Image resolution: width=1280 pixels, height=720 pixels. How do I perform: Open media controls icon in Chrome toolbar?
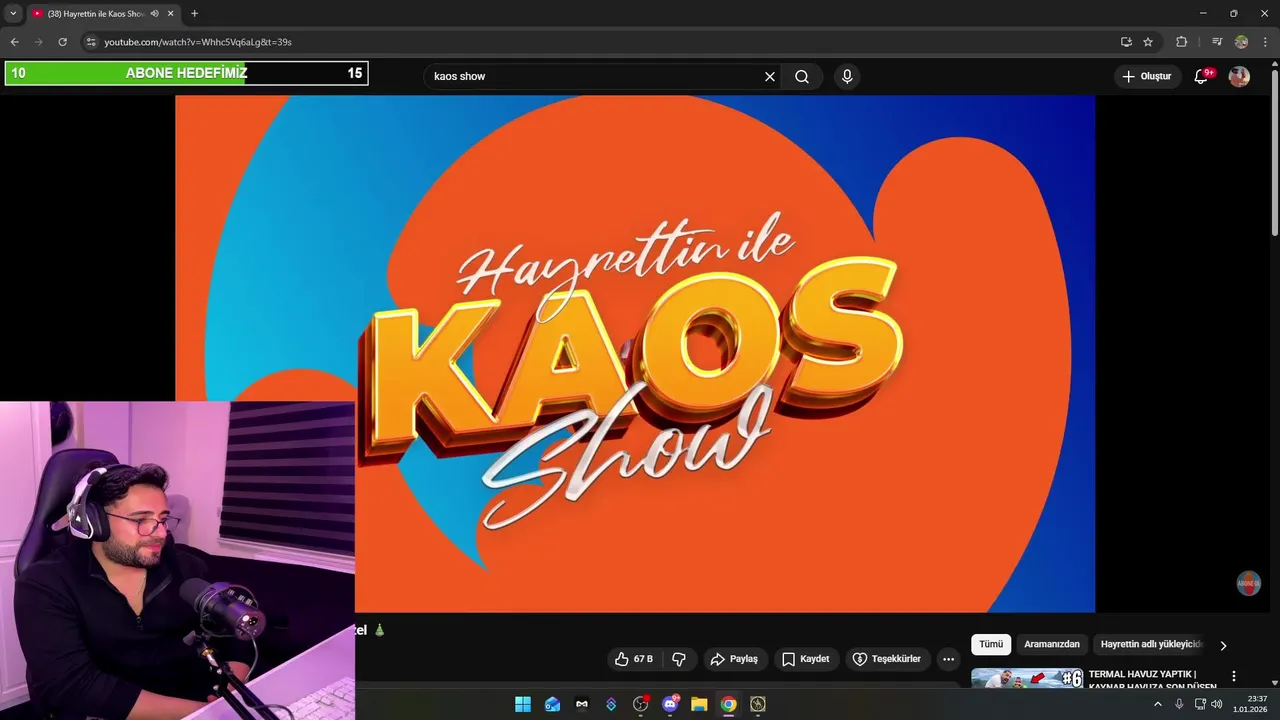pyautogui.click(x=1217, y=42)
